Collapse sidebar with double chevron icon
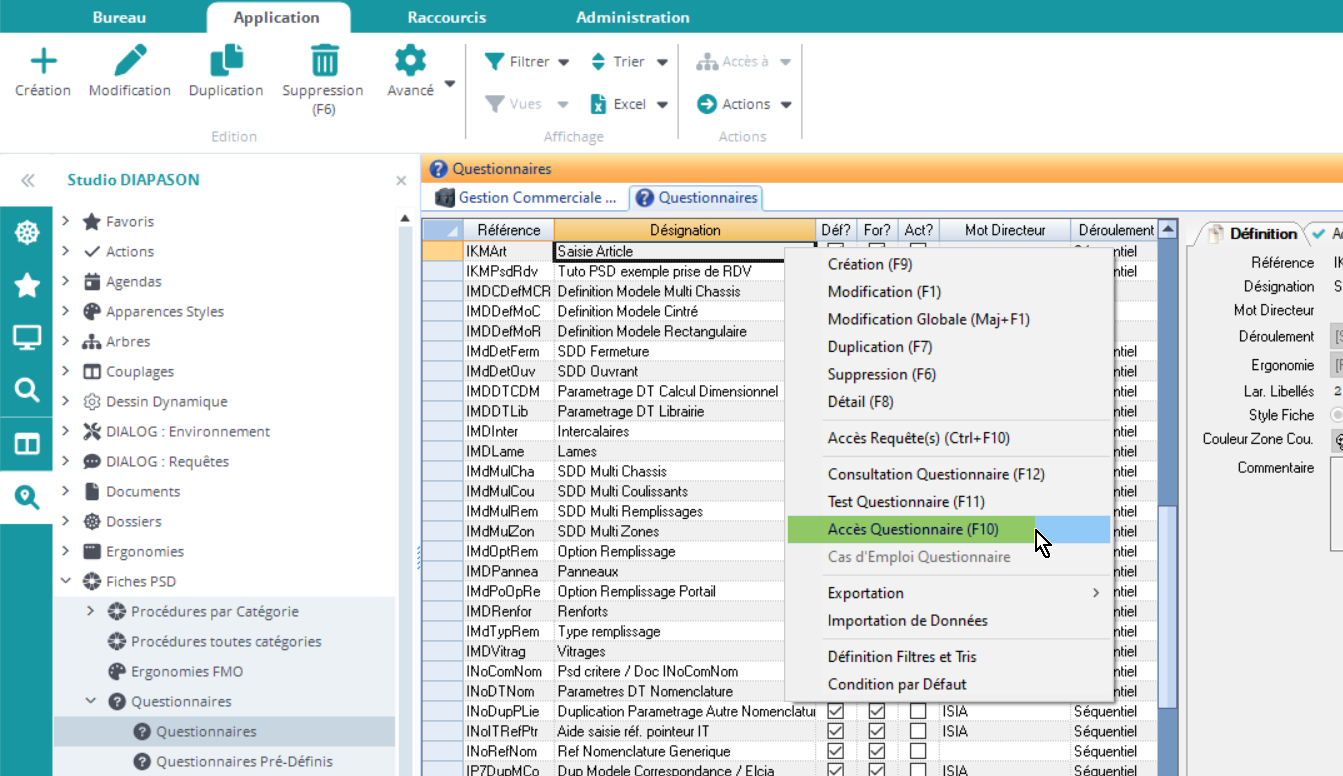This screenshot has width=1343, height=776. point(28,180)
